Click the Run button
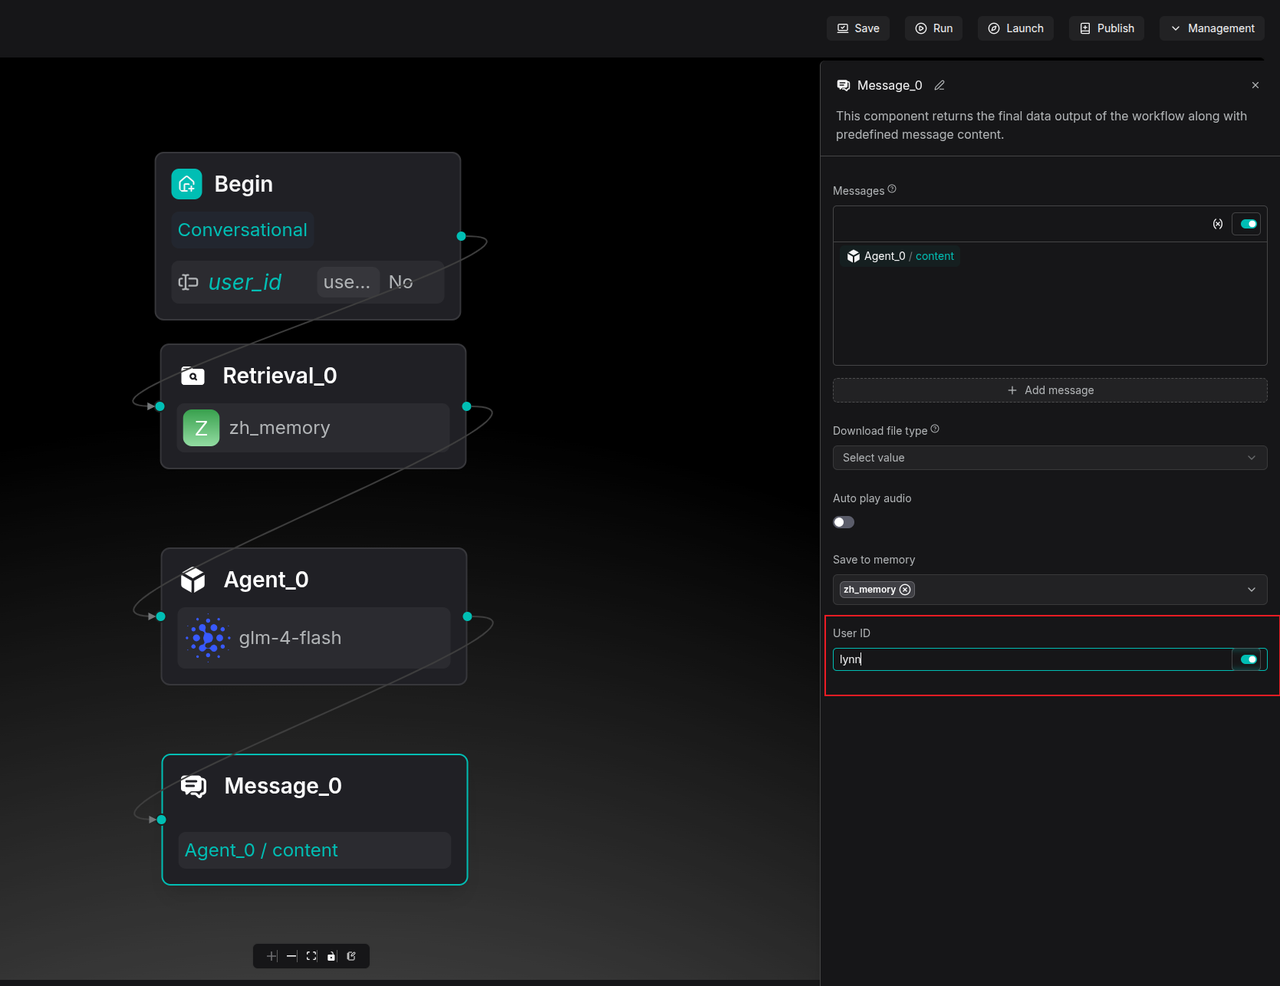1280x986 pixels. 934,28
